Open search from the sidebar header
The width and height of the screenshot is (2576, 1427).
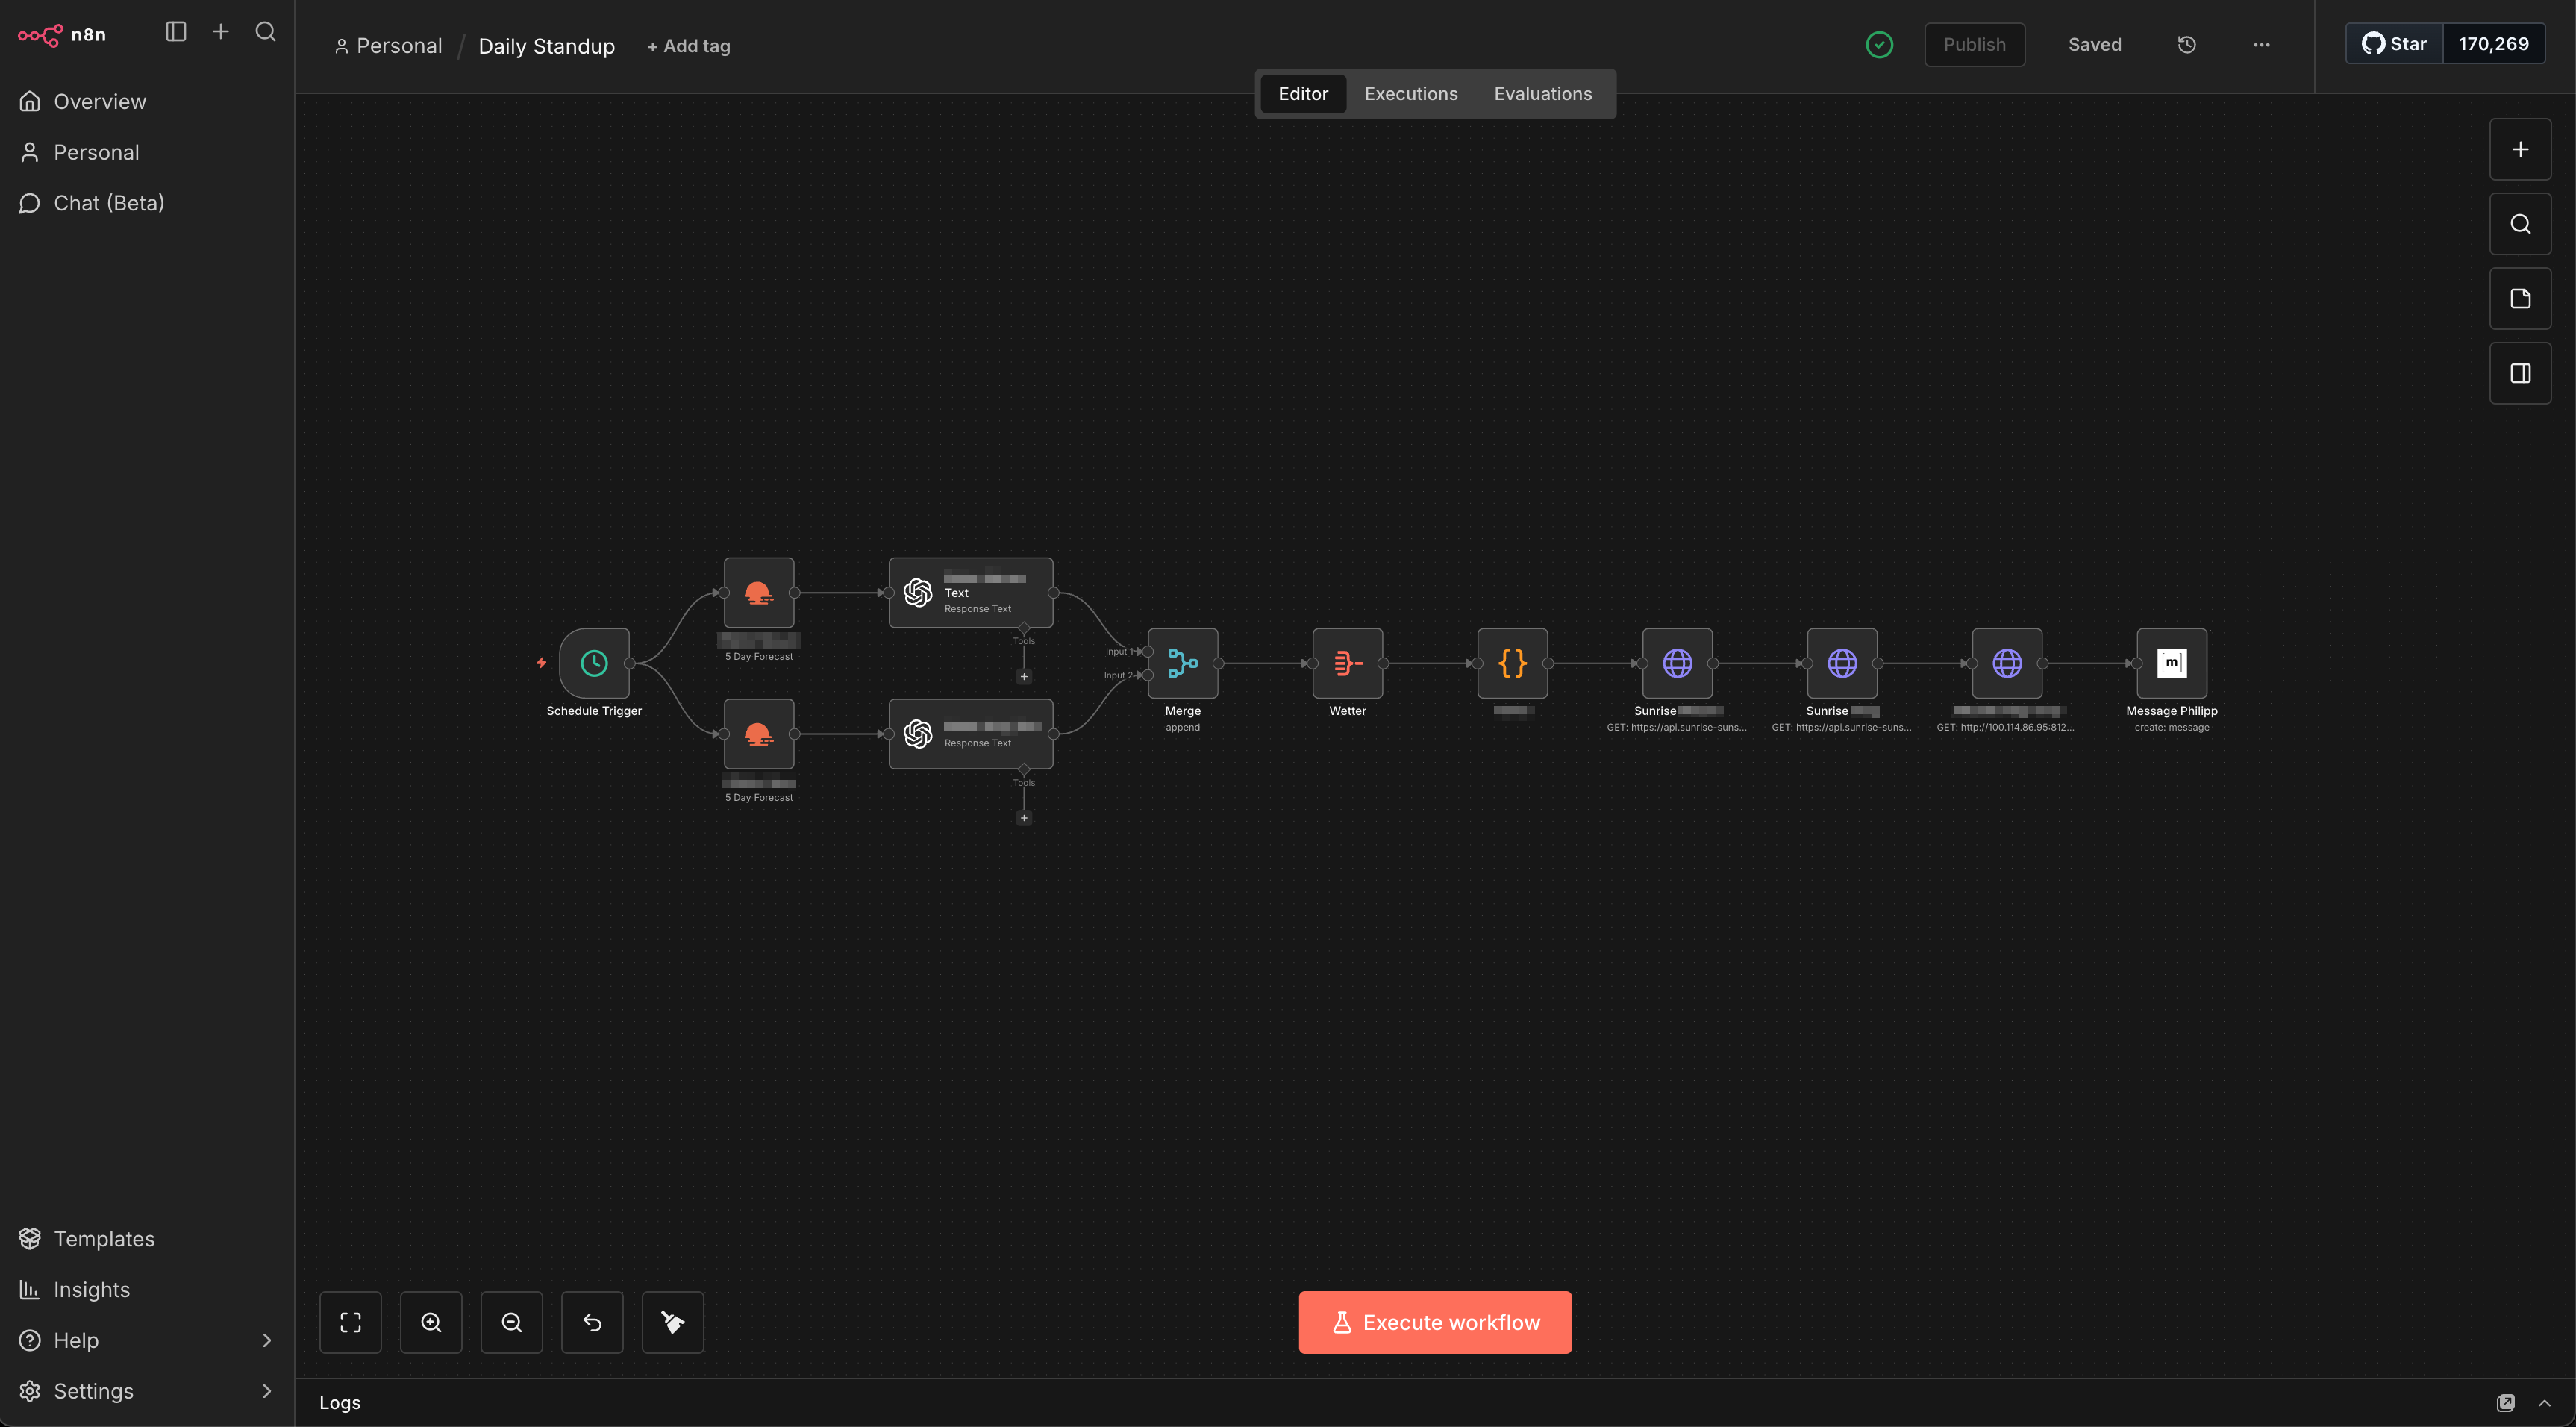pyautogui.click(x=265, y=32)
